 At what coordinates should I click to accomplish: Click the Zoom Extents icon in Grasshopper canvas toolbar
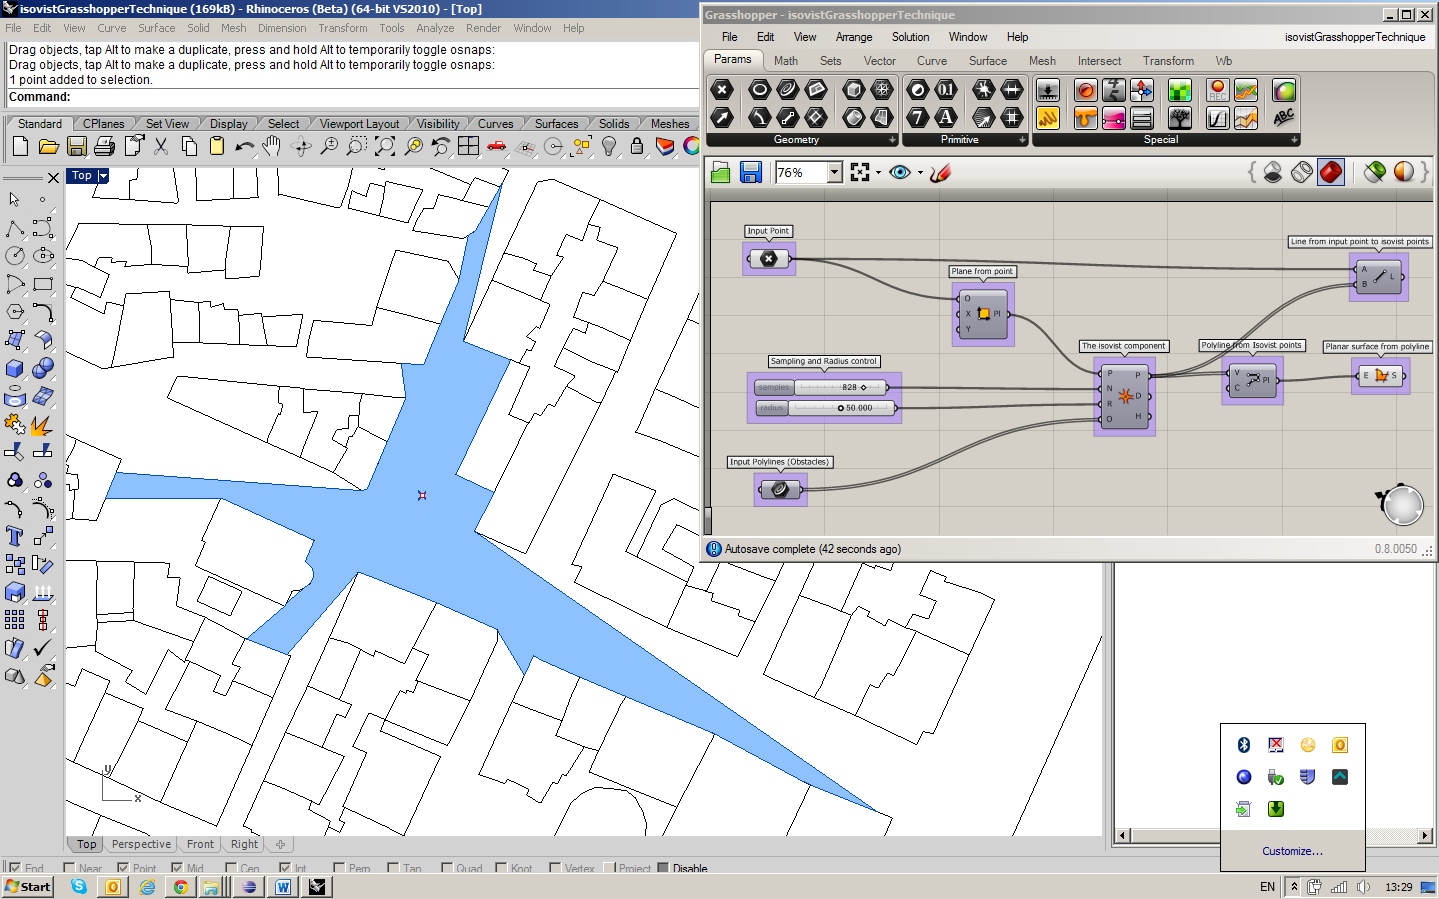(x=860, y=173)
